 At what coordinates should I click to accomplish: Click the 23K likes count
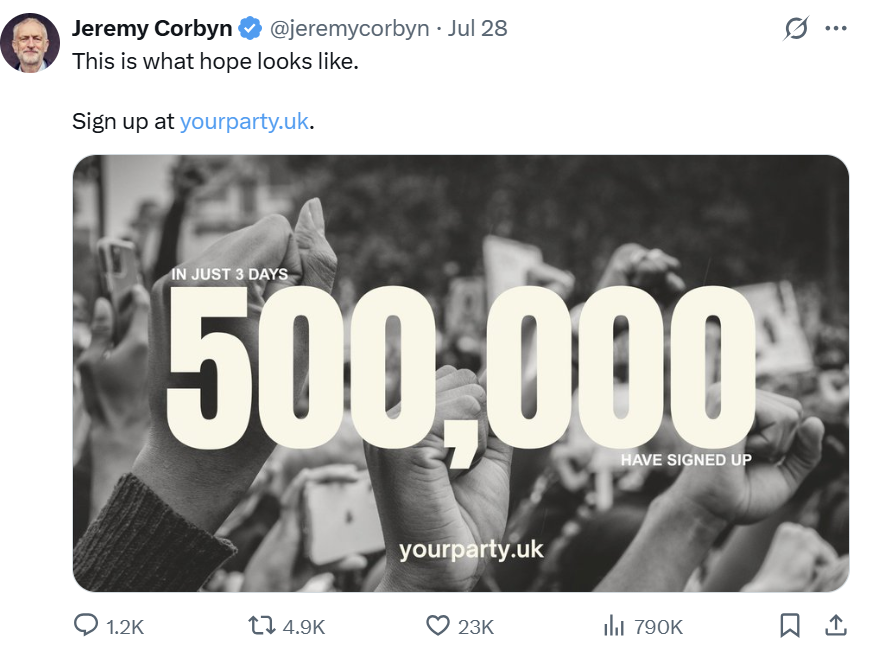[x=475, y=627]
